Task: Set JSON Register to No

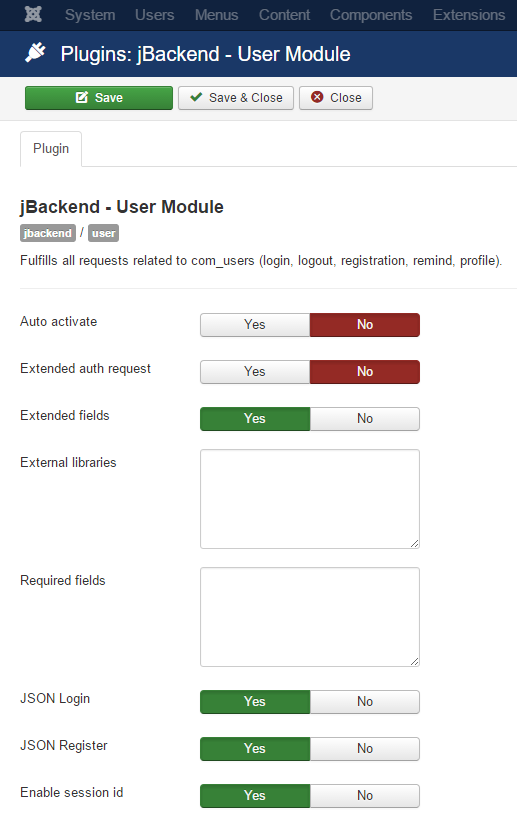Action: coord(365,749)
